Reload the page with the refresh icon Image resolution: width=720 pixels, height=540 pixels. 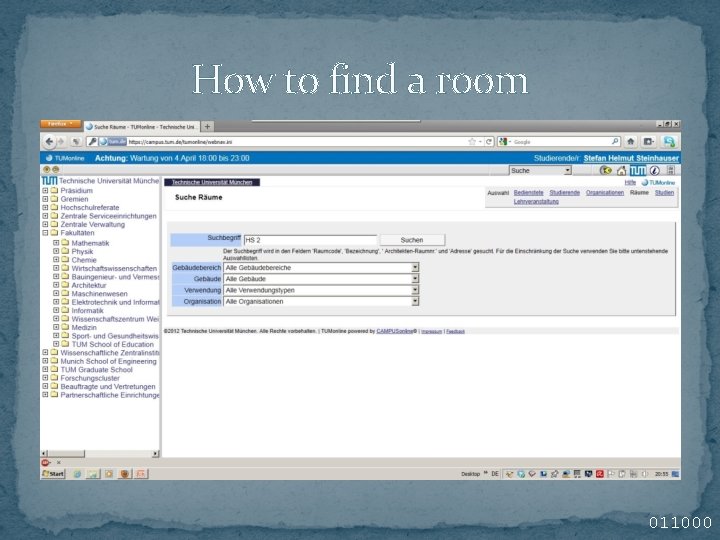click(489, 142)
